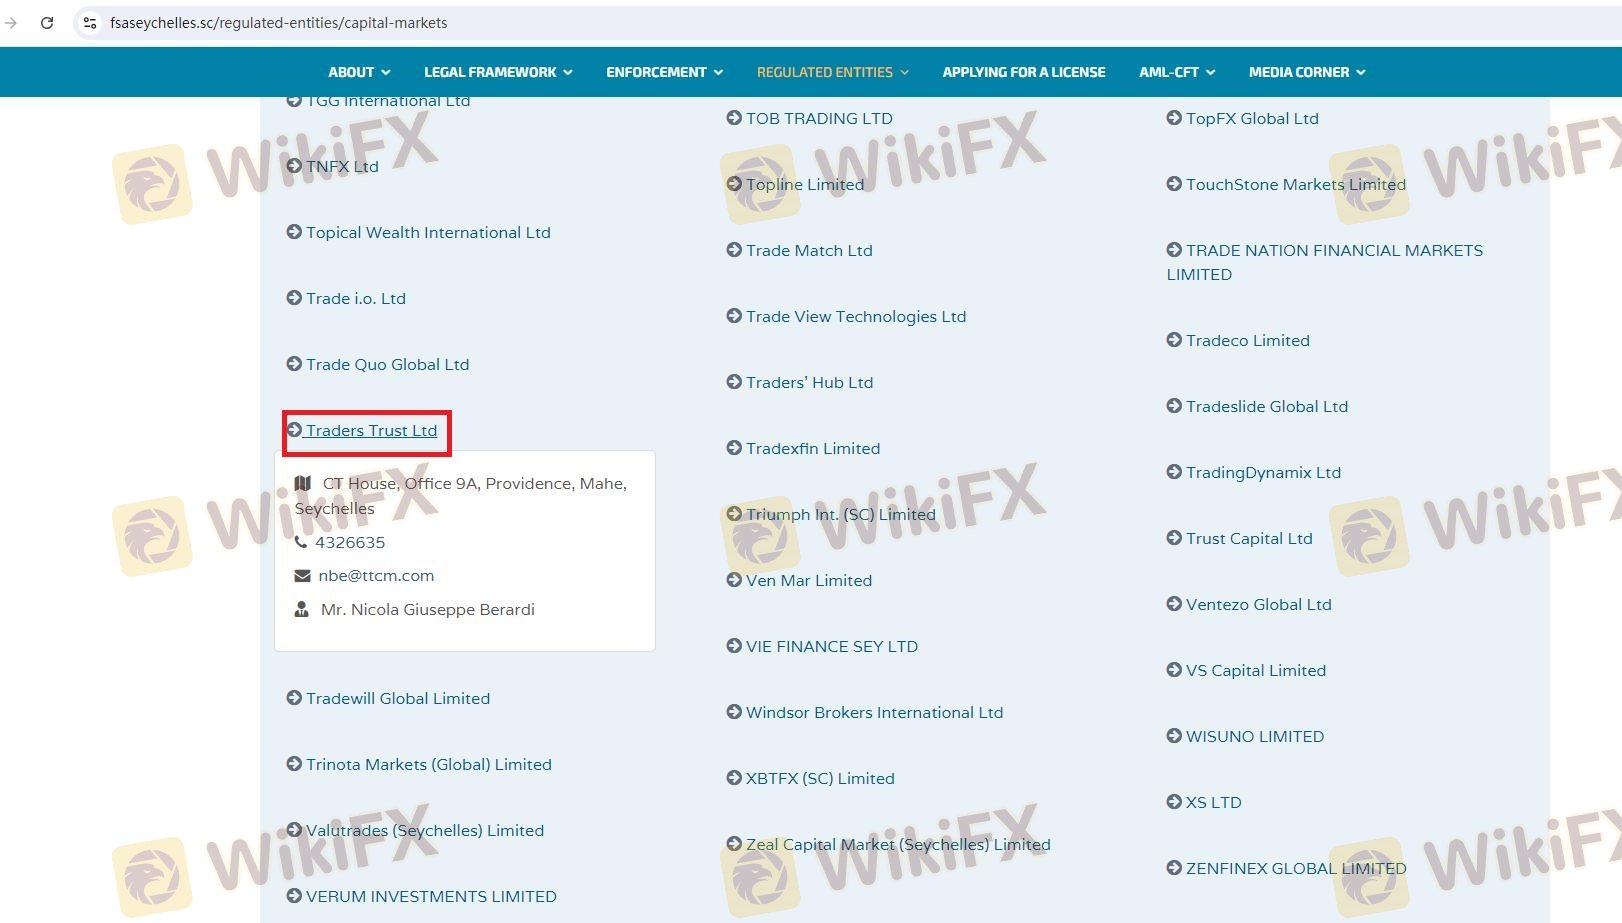Click the site information icon in address bar
The image size is (1622, 923).
(x=90, y=23)
